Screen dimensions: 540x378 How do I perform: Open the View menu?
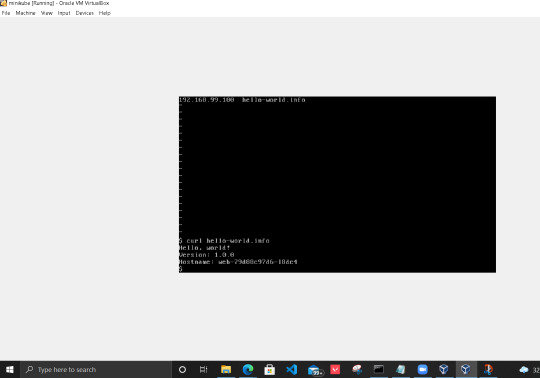pos(47,13)
